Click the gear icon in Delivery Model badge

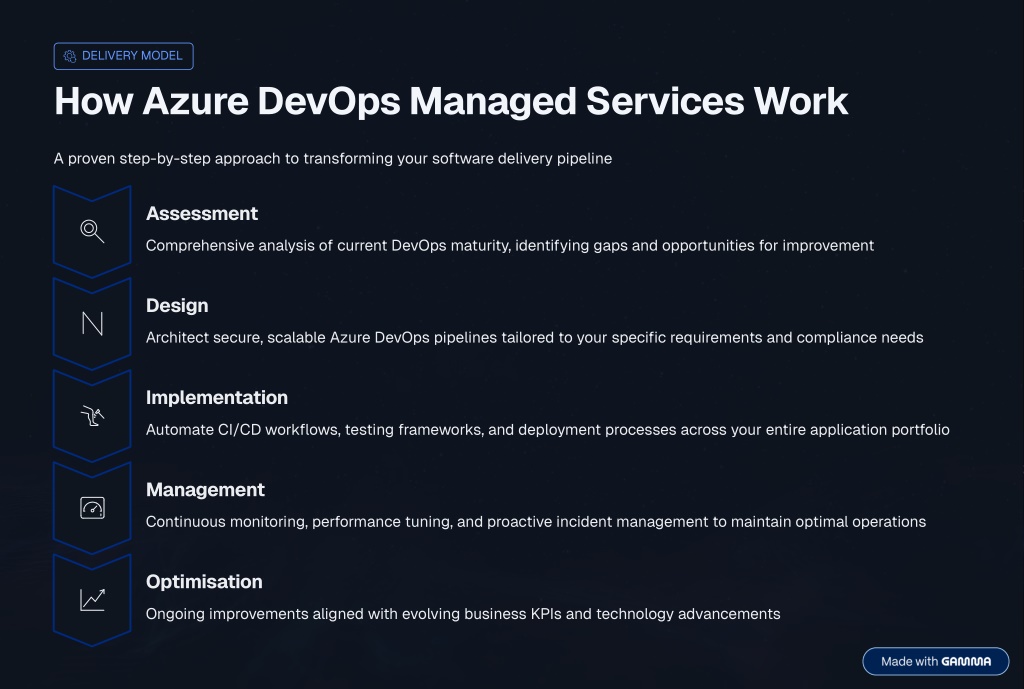[69, 56]
